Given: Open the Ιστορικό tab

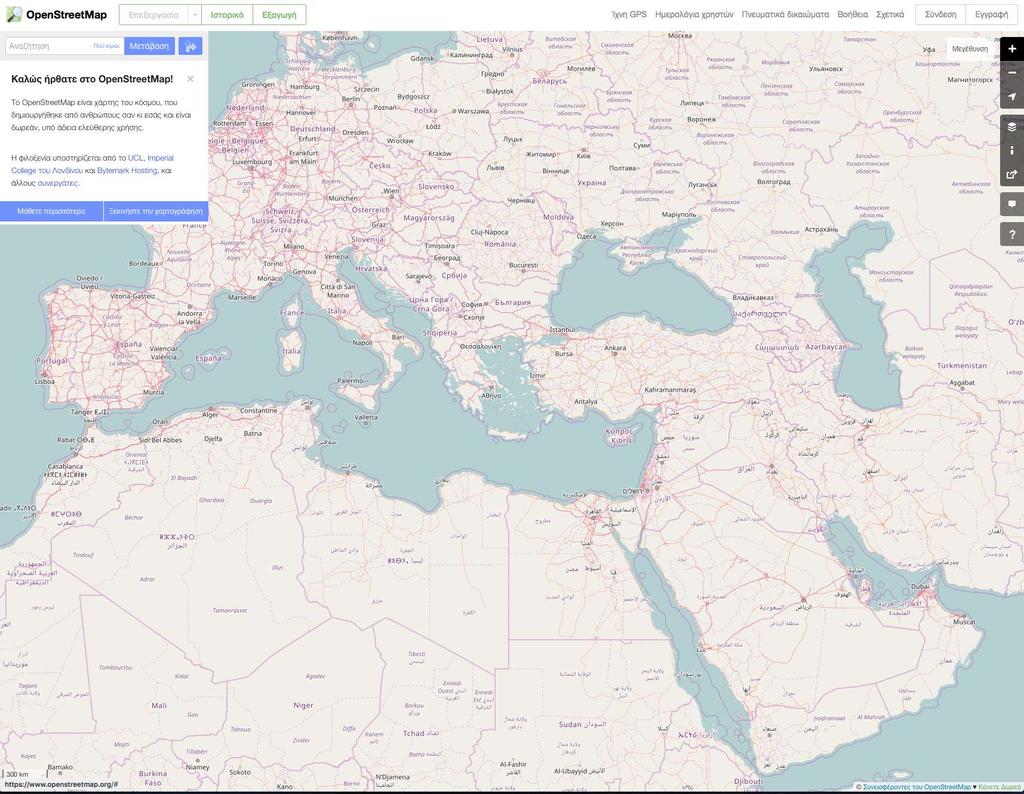Looking at the screenshot, I should [x=227, y=14].
